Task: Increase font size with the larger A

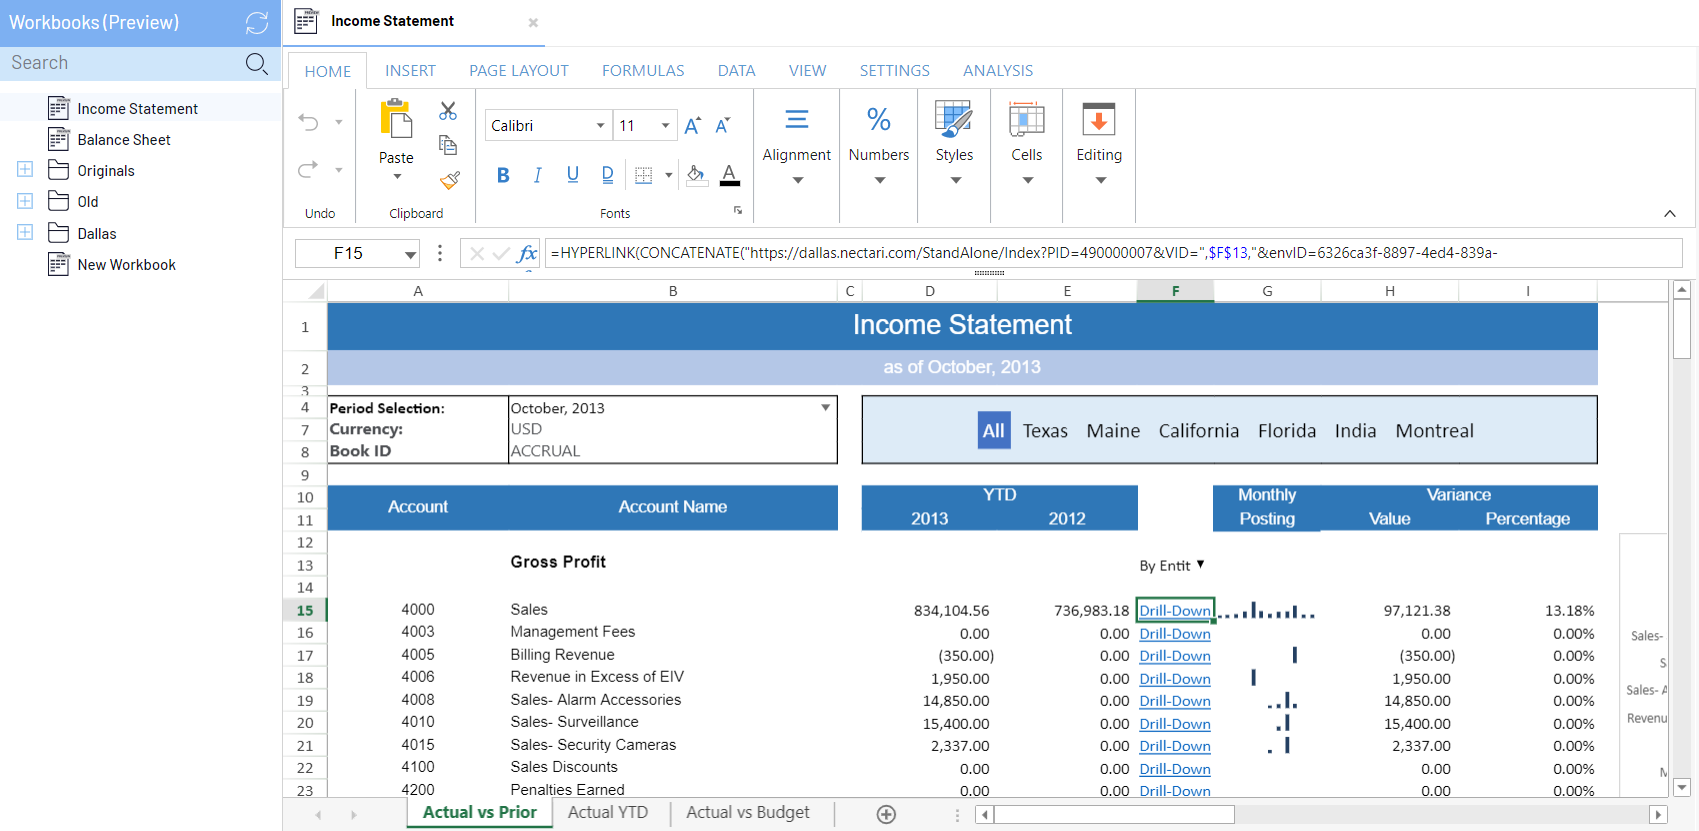Action: tap(692, 126)
